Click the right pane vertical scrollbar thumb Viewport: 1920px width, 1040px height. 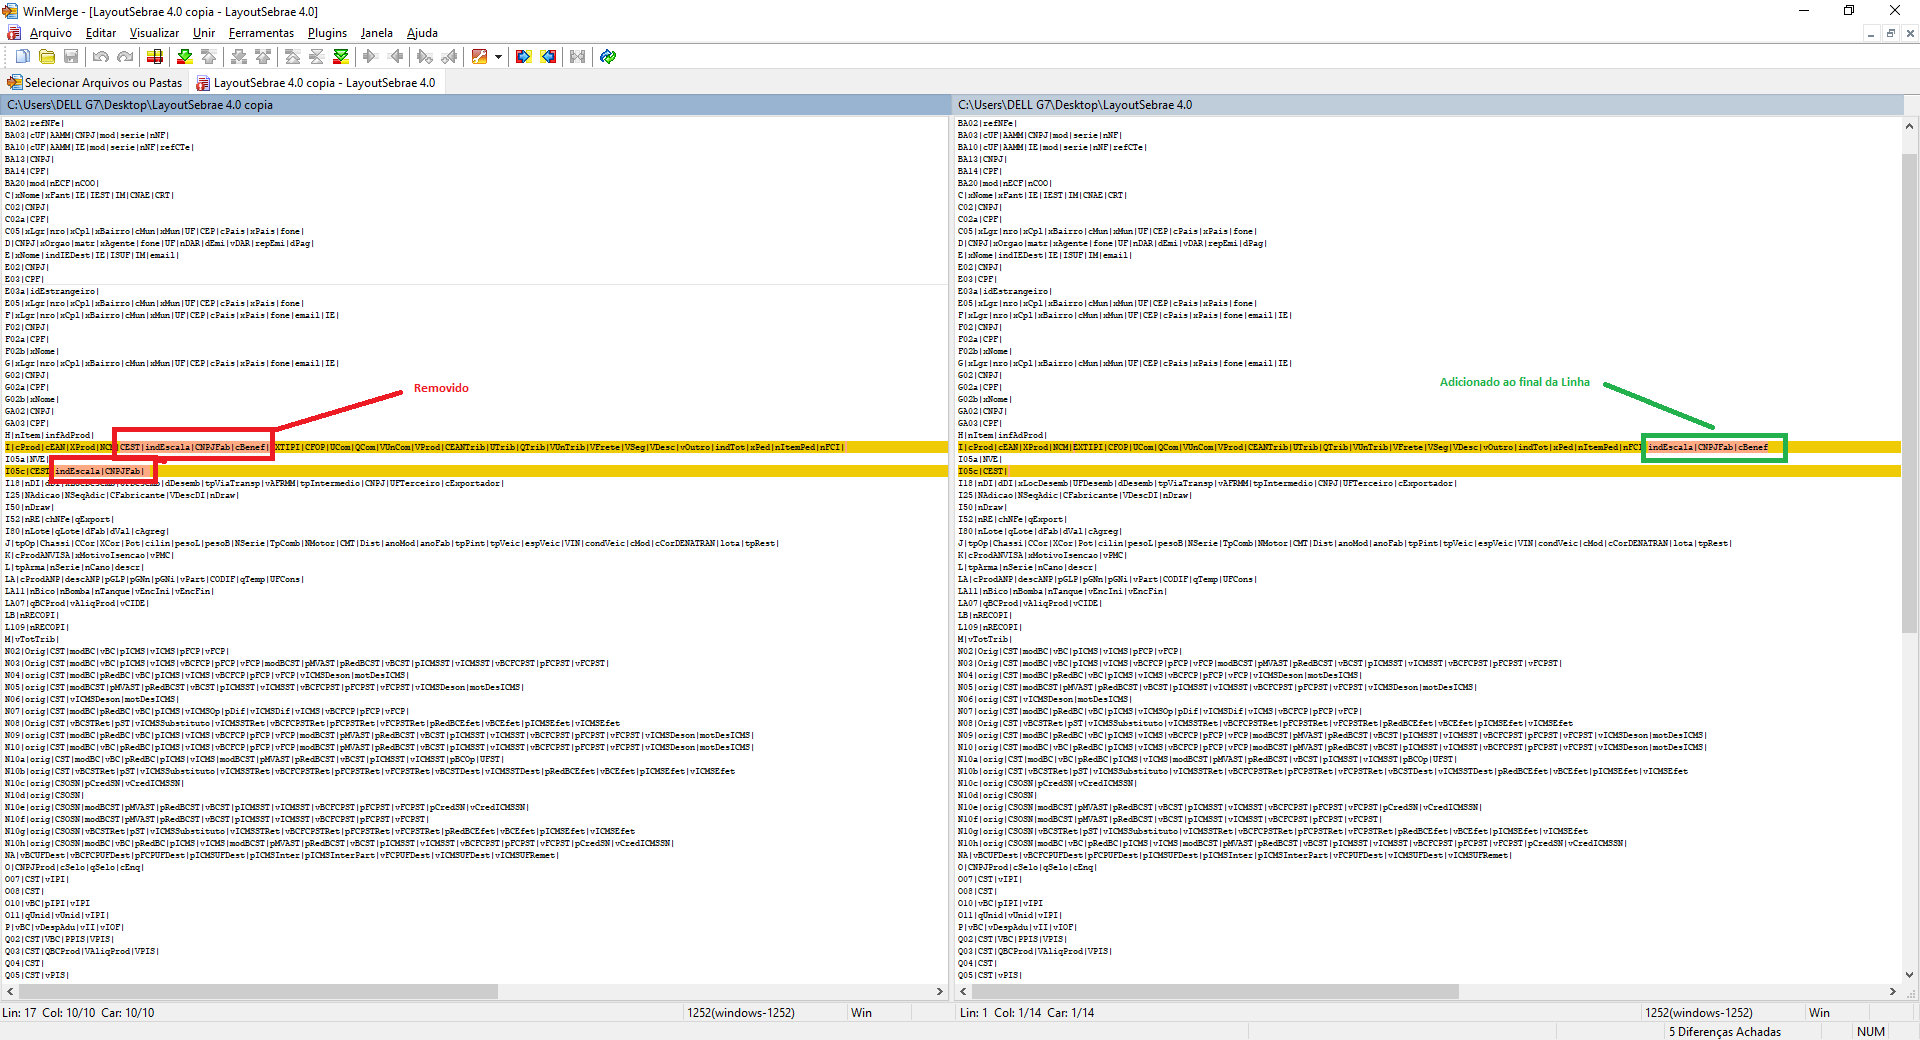click(1909, 392)
